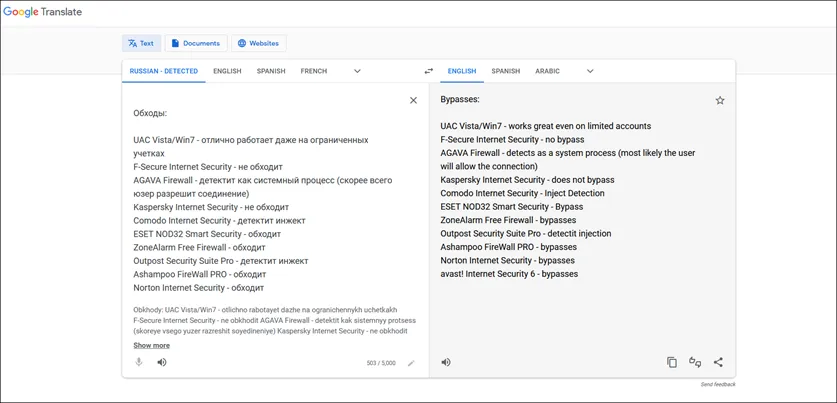The height and width of the screenshot is (403, 837).
Task: Click 'Ashampoo FireWall PRO - bypasses' translated line
Action: click(x=509, y=247)
